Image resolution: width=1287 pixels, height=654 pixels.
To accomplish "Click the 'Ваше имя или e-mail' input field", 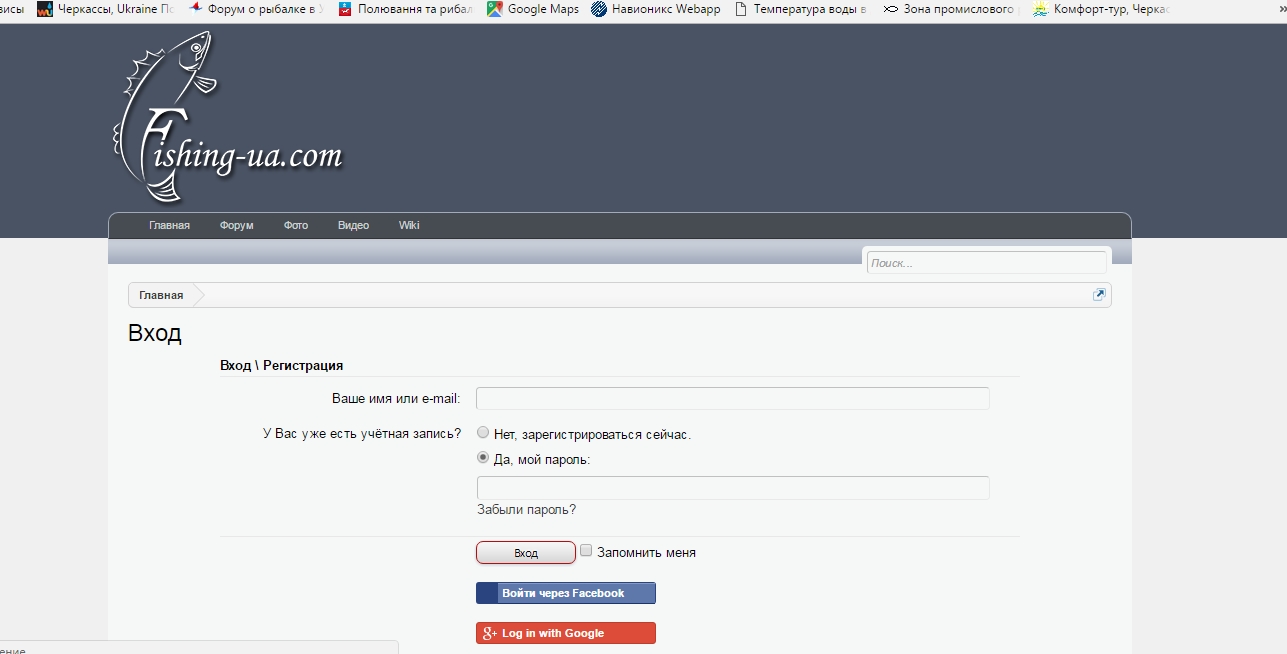I will point(732,399).
